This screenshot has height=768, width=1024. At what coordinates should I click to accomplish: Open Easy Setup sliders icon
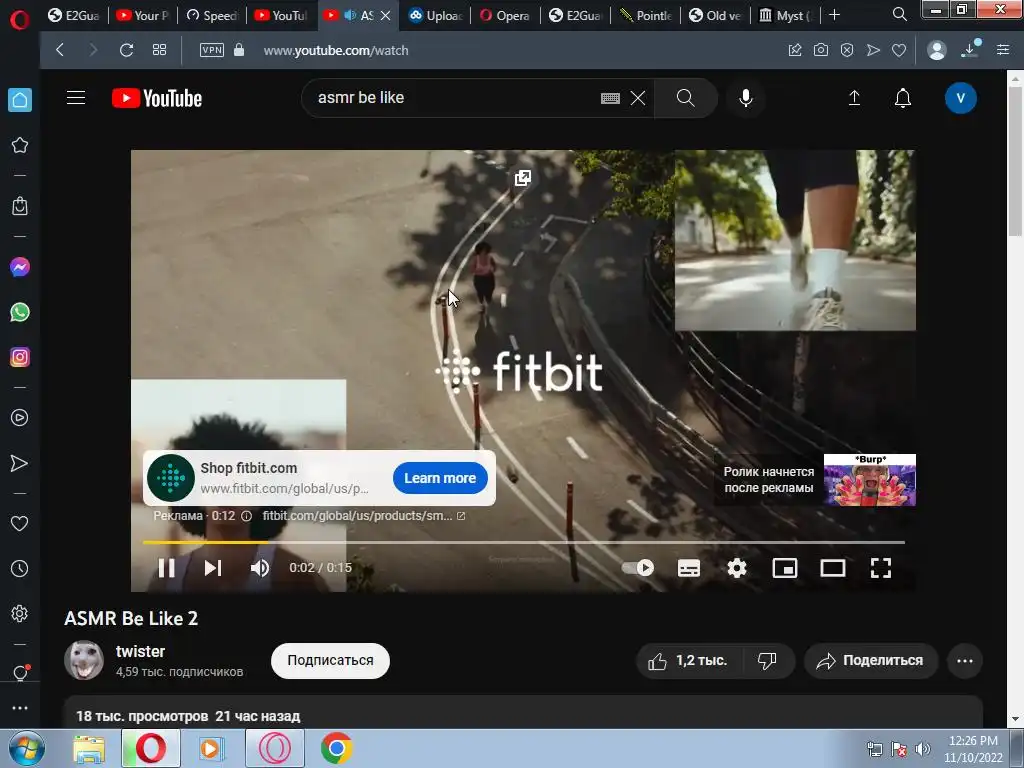(x=1003, y=50)
